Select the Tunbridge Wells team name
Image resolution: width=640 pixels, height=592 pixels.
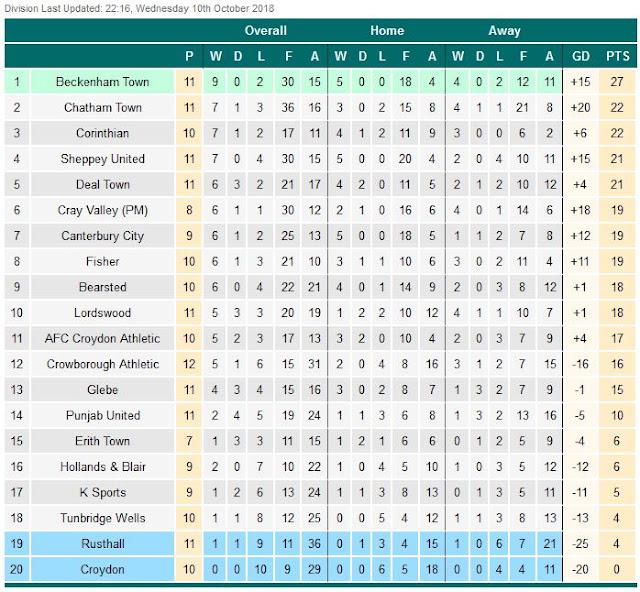tap(102, 518)
